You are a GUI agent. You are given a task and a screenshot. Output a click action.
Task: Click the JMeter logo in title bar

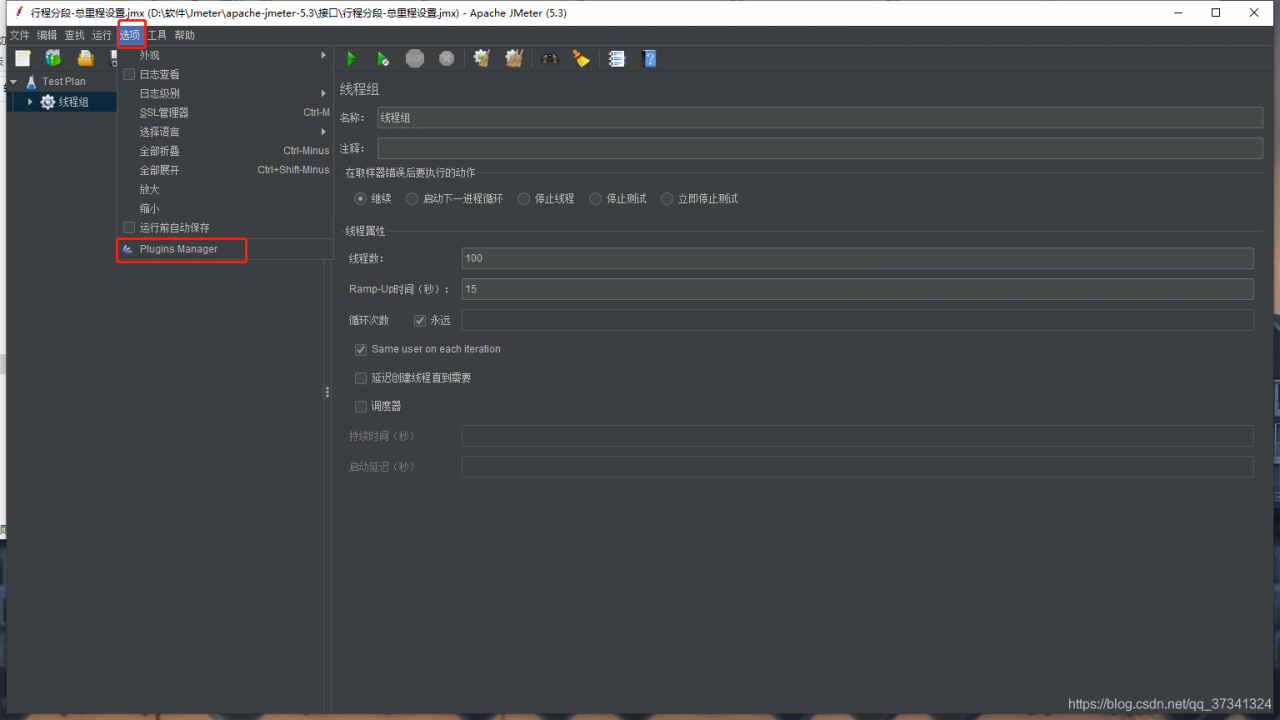[x=19, y=13]
